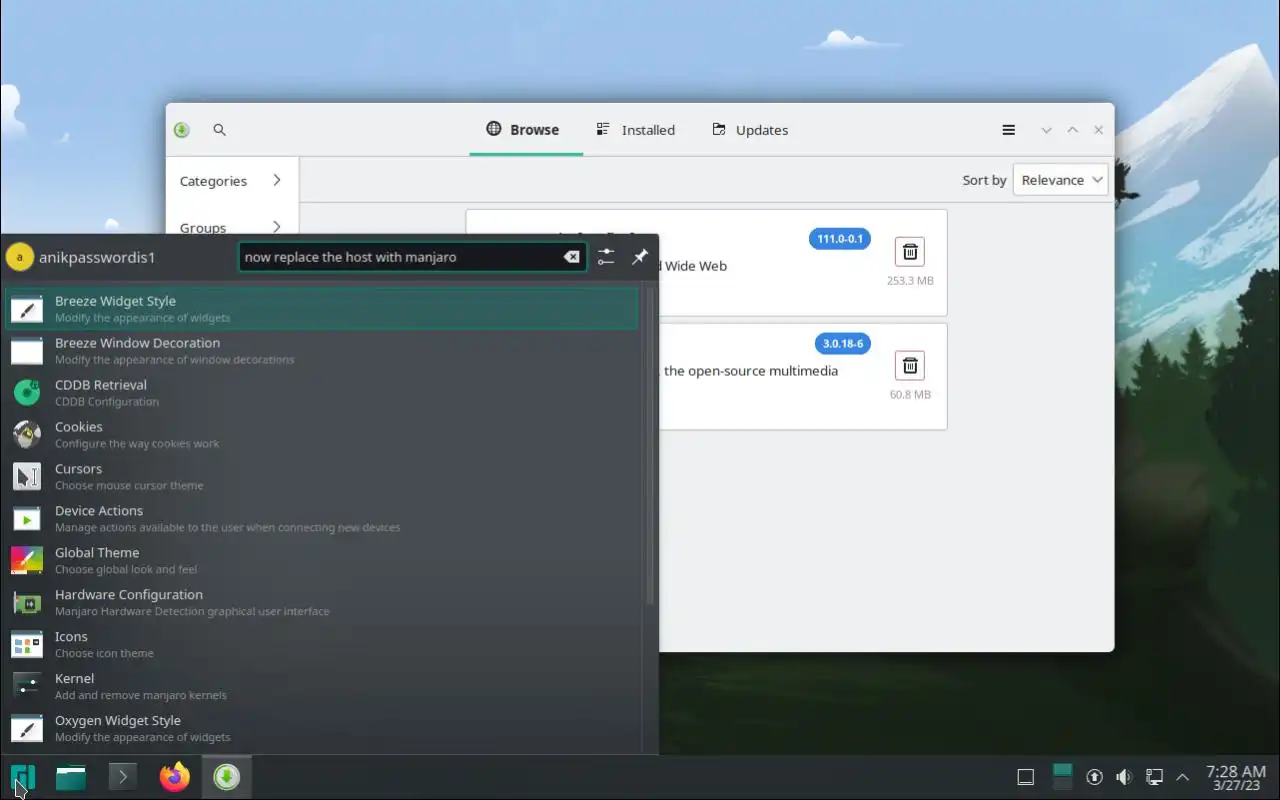Open the Device Actions entry

click(322, 519)
